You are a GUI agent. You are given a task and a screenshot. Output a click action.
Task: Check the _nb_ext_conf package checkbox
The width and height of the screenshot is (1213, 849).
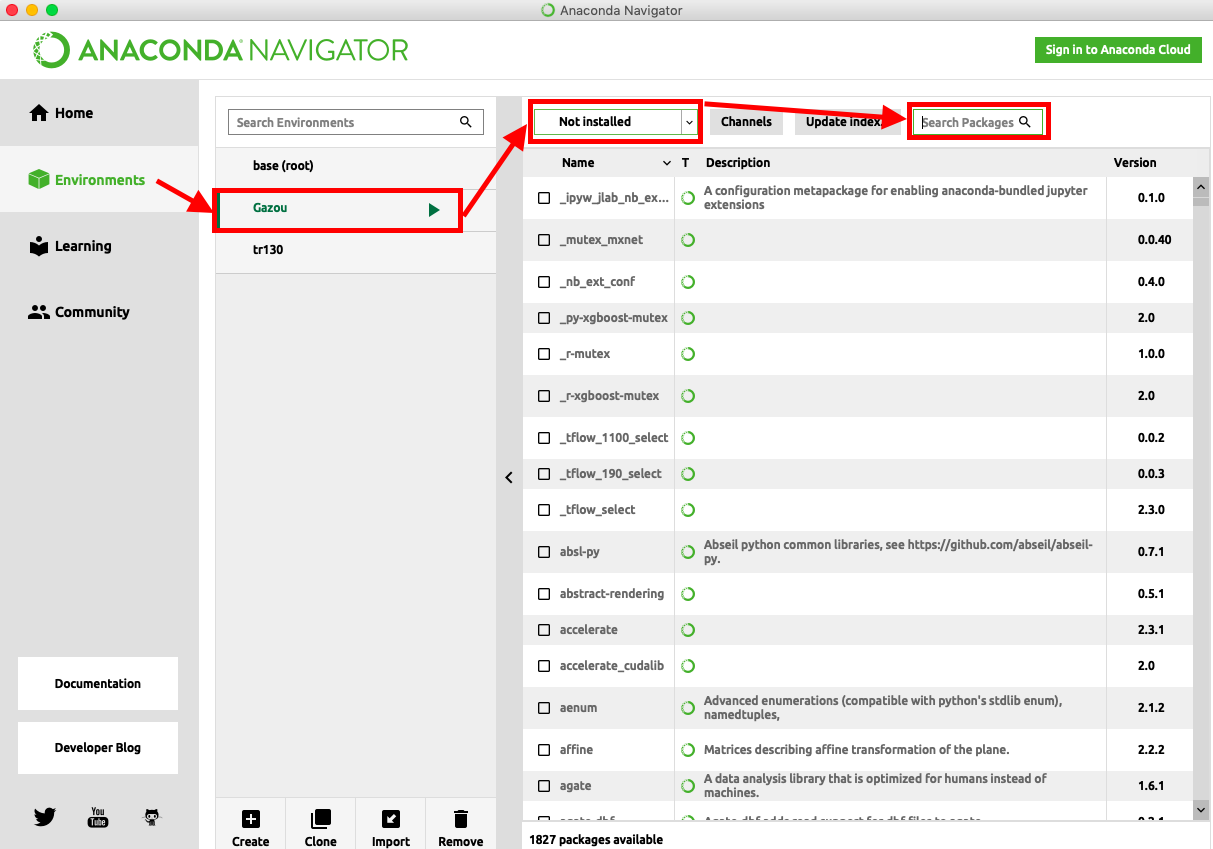544,282
